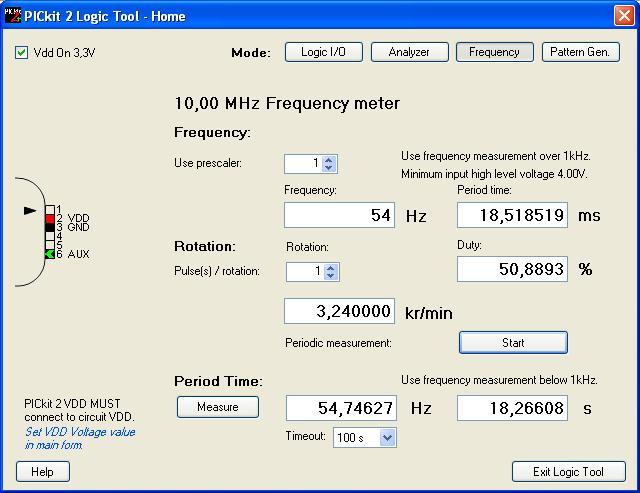Decrease the Use prescaler value
The width and height of the screenshot is (640, 493).
tap(329, 168)
